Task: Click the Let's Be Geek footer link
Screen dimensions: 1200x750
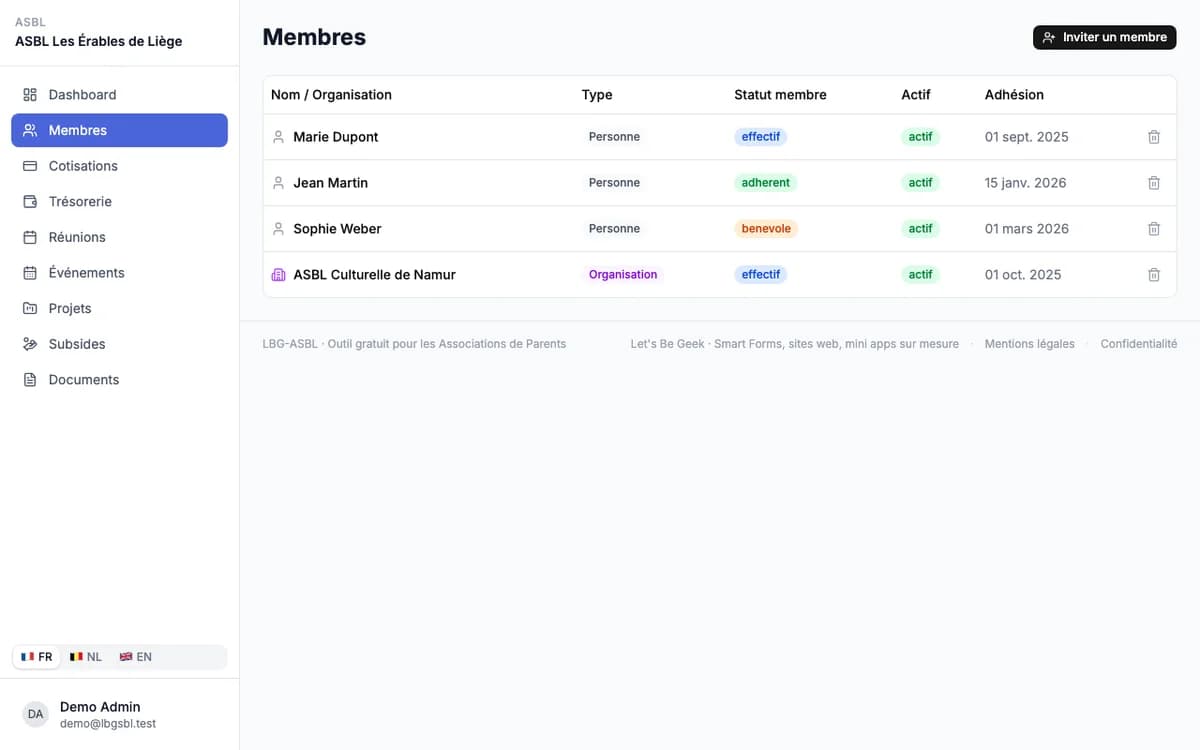Action: (794, 344)
